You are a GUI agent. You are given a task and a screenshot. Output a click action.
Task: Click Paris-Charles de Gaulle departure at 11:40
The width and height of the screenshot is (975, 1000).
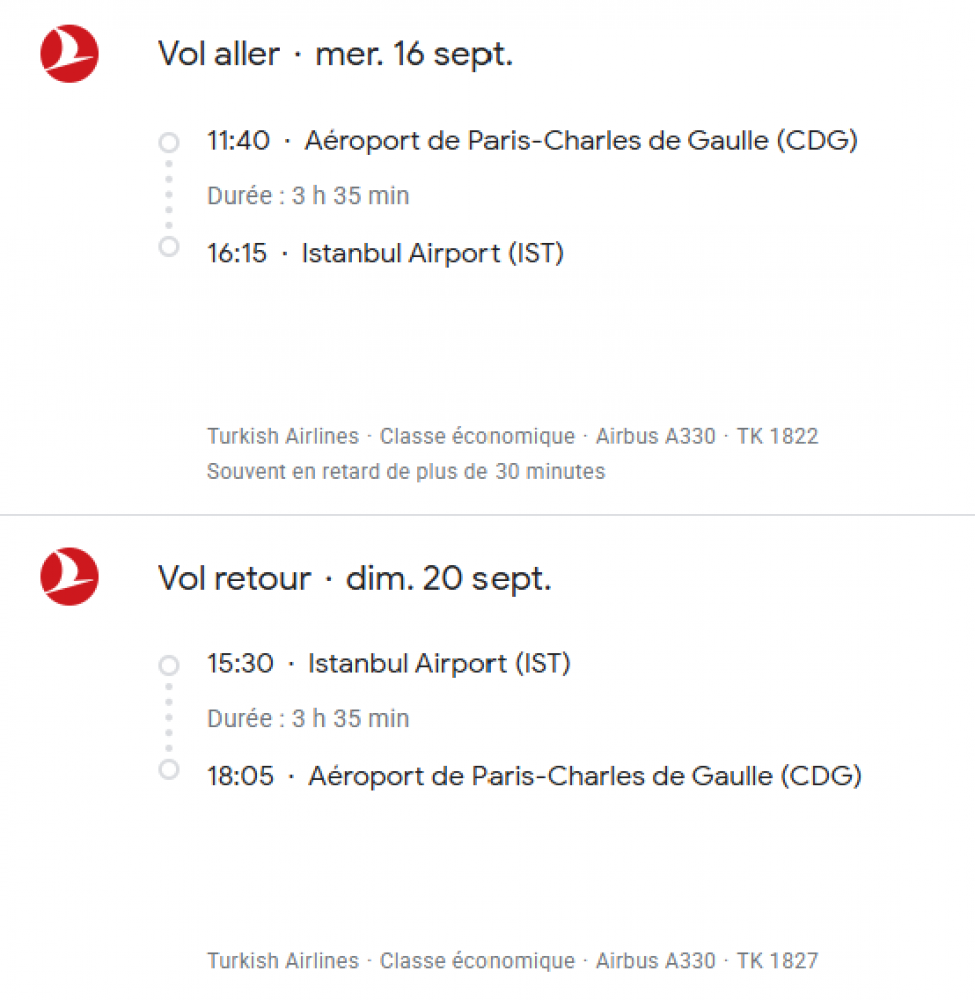pos(581,141)
